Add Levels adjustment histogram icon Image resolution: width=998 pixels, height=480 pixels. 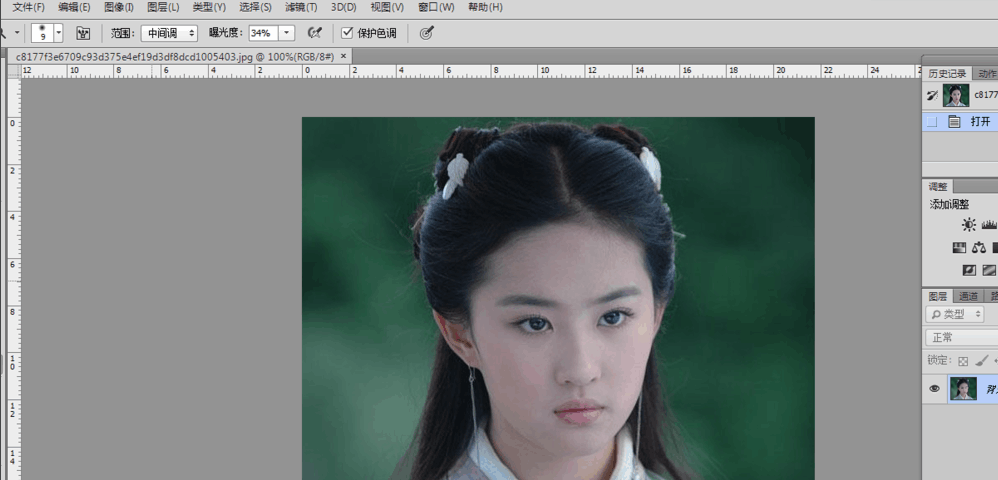click(990, 225)
